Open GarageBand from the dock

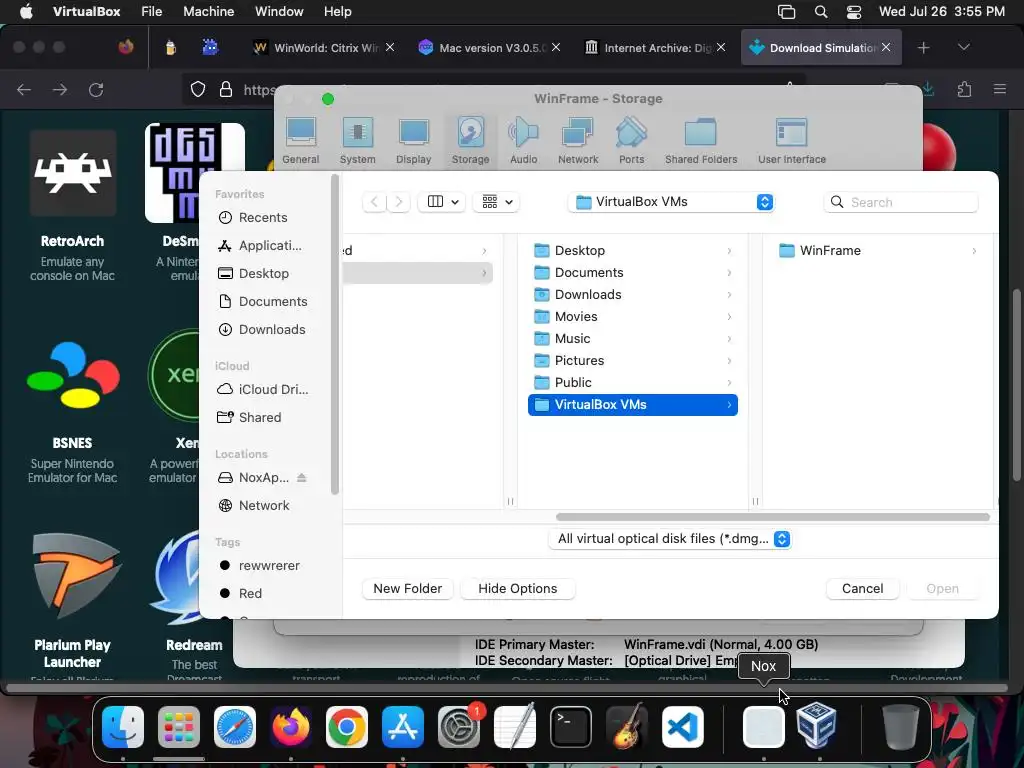627,727
